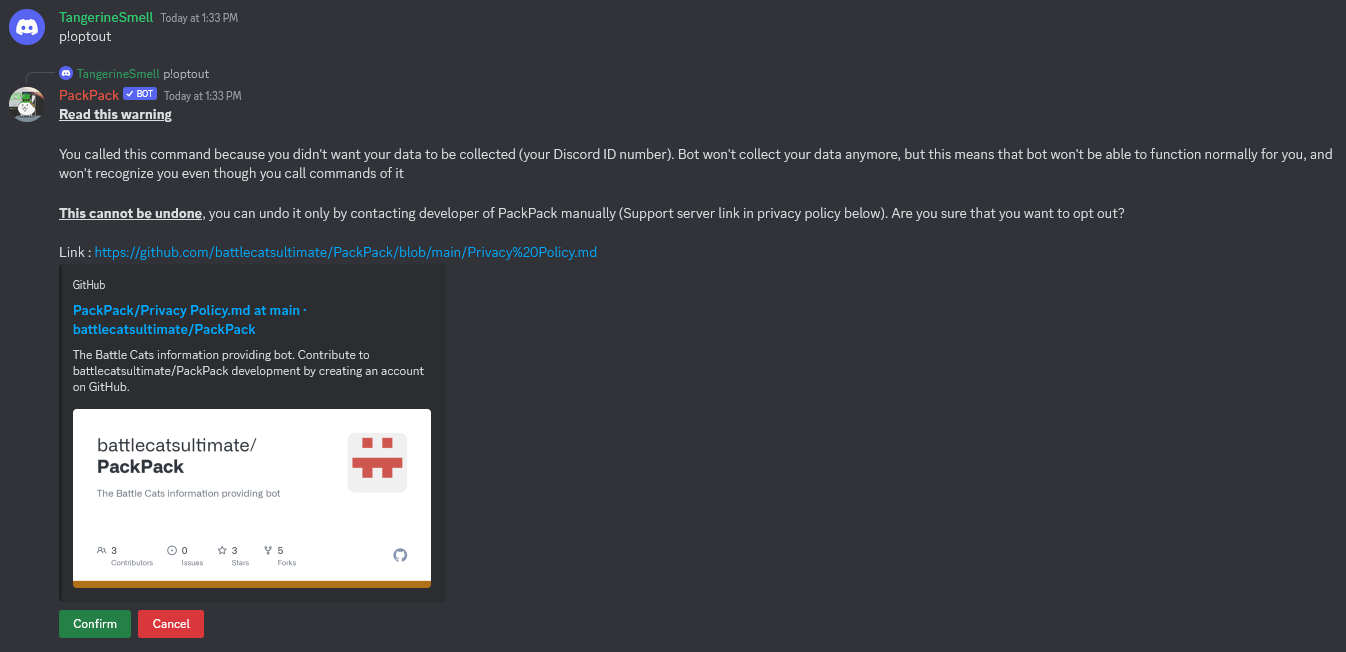1346x652 pixels.
Task: Click the stars icon in the card
Action: pos(222,550)
